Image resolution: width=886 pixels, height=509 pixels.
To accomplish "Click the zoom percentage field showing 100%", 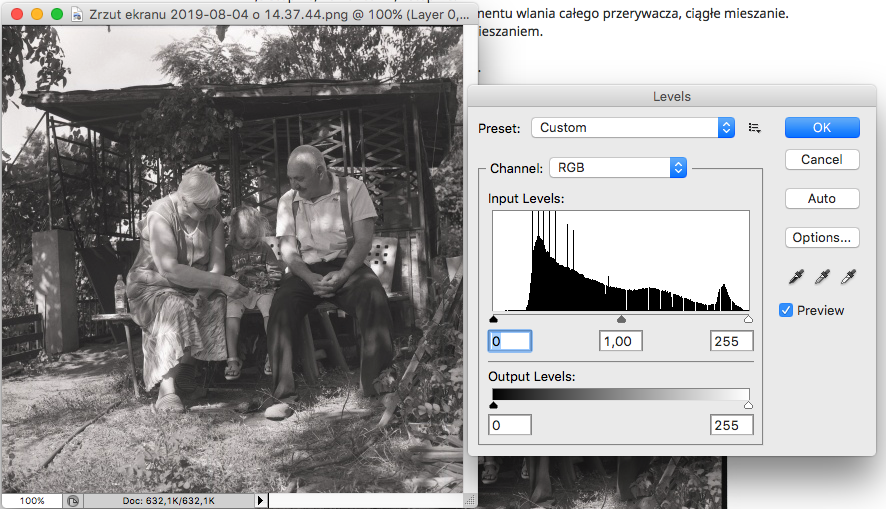I will click(32, 500).
